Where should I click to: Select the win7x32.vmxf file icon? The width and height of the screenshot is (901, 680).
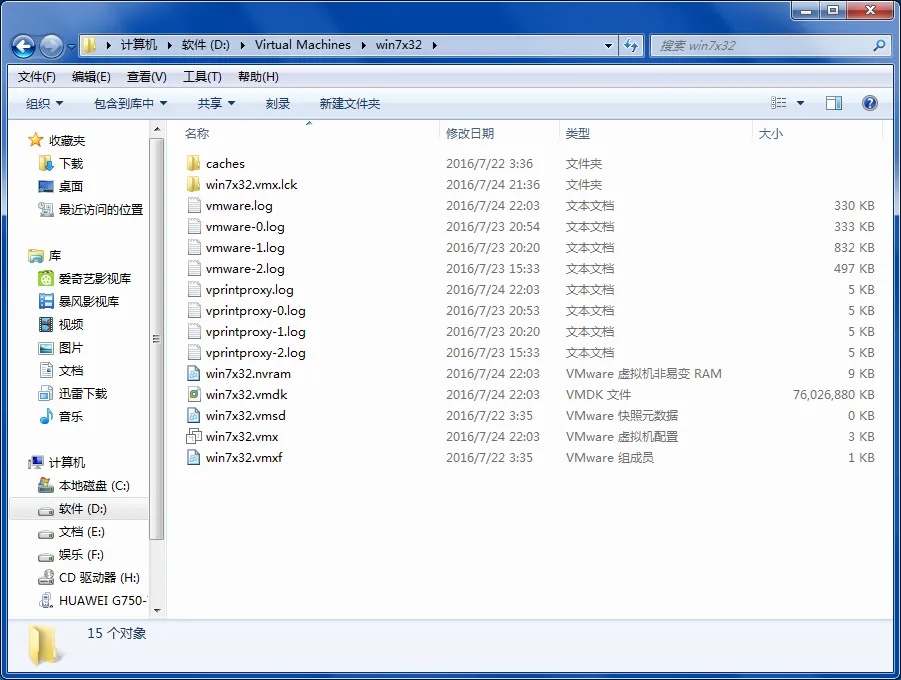point(194,458)
